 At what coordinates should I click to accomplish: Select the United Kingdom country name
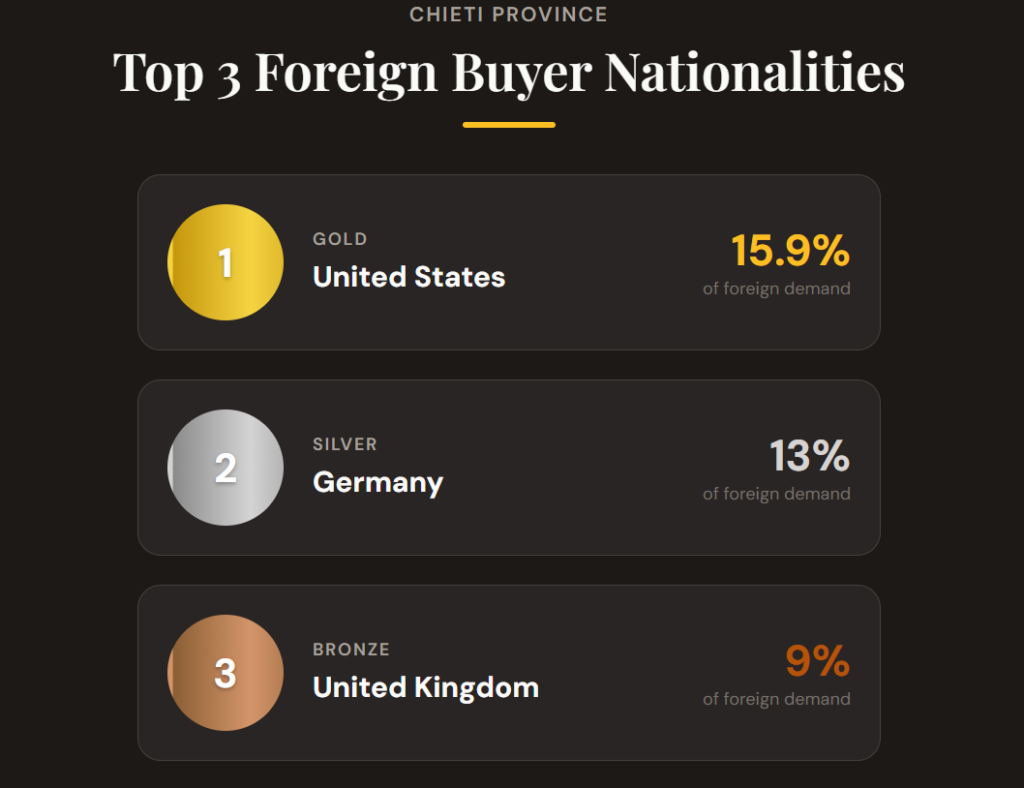(426, 687)
